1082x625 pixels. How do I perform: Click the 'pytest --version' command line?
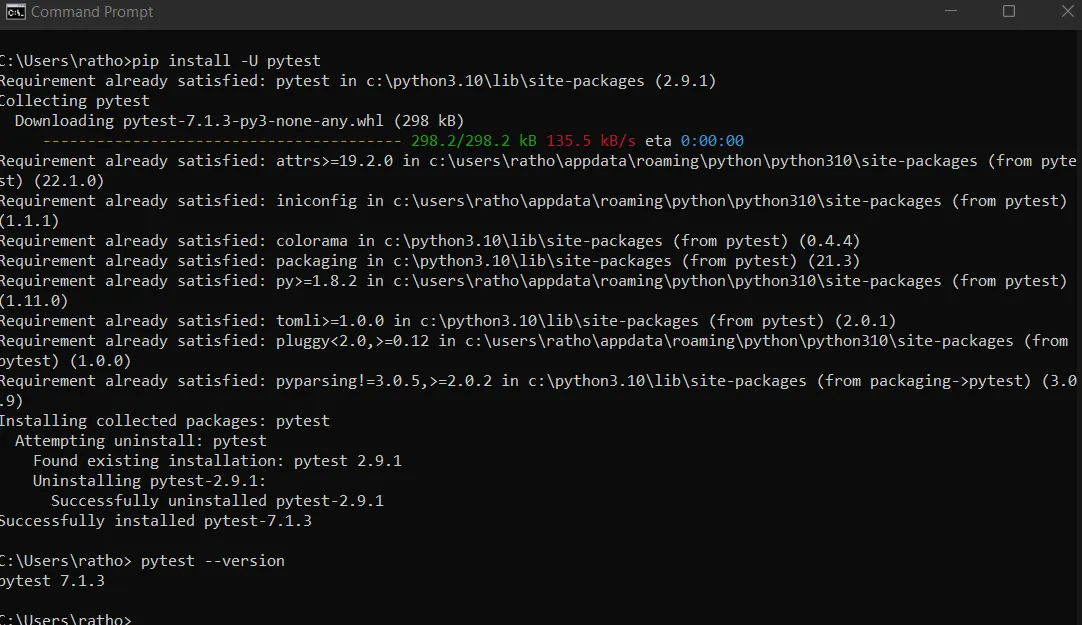point(142,561)
